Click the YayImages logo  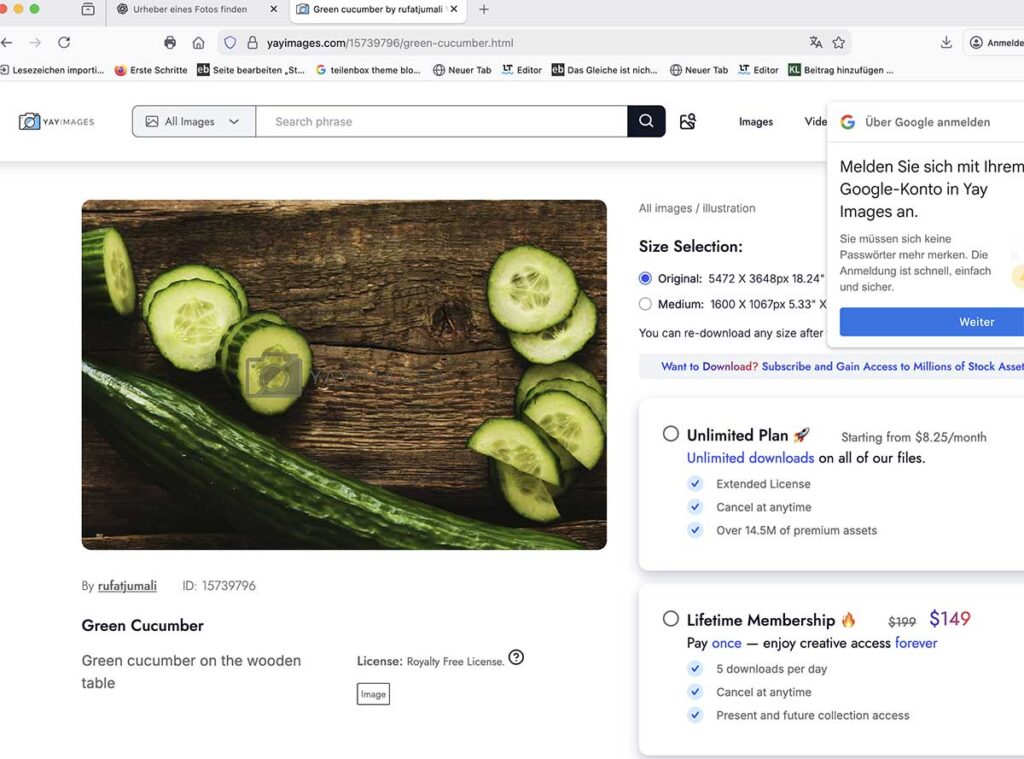click(x=57, y=121)
